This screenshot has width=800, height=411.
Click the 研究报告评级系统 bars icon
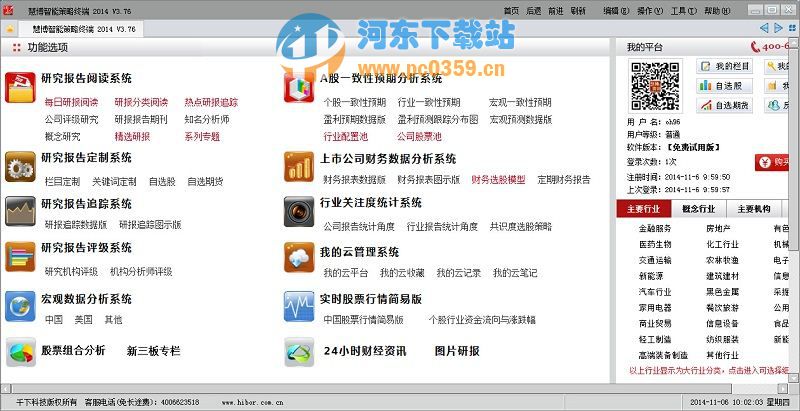click(20, 256)
